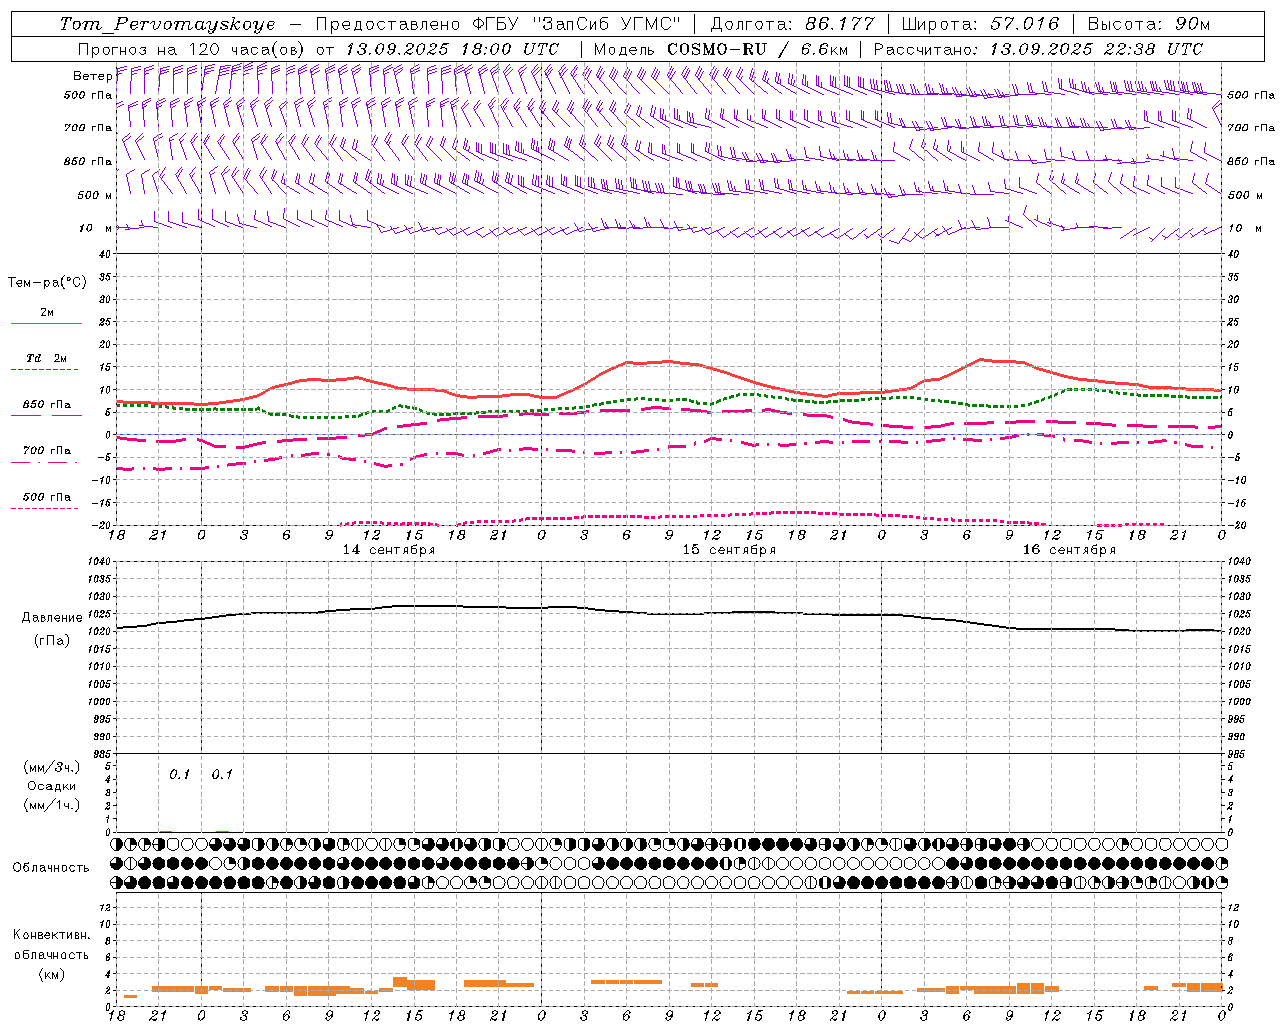Click the 850 гПа temperature legend entry
The image size is (1280, 1024).
47,405
